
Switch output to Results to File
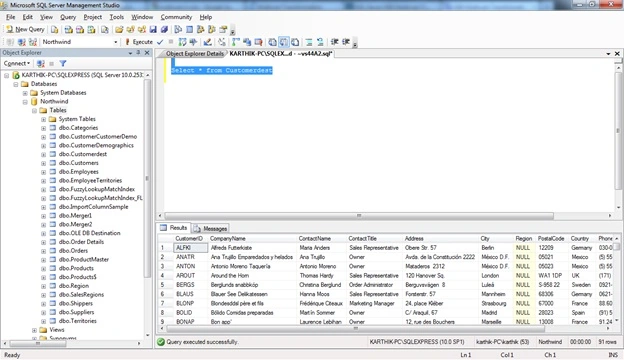coord(295,42)
